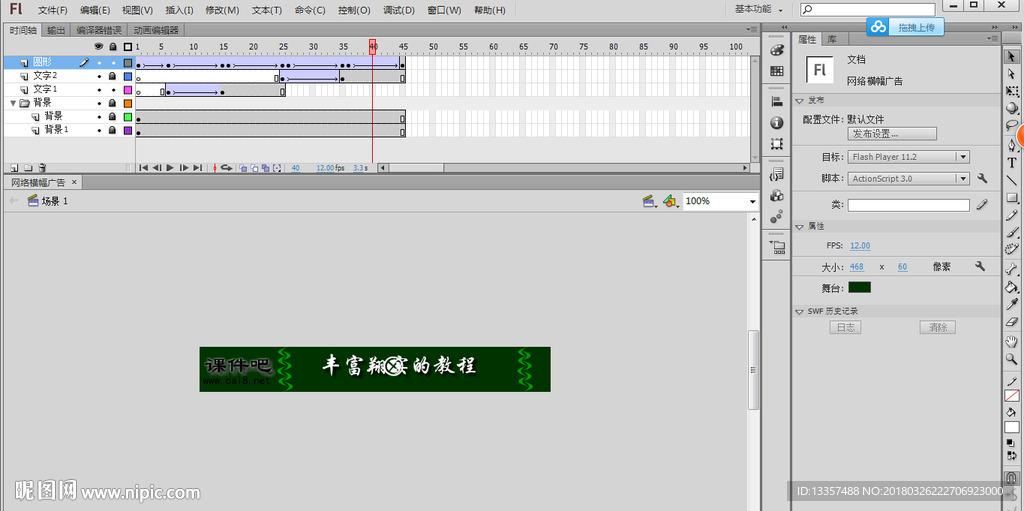Collapse the 属性 section
1024x511 pixels.
coord(800,226)
